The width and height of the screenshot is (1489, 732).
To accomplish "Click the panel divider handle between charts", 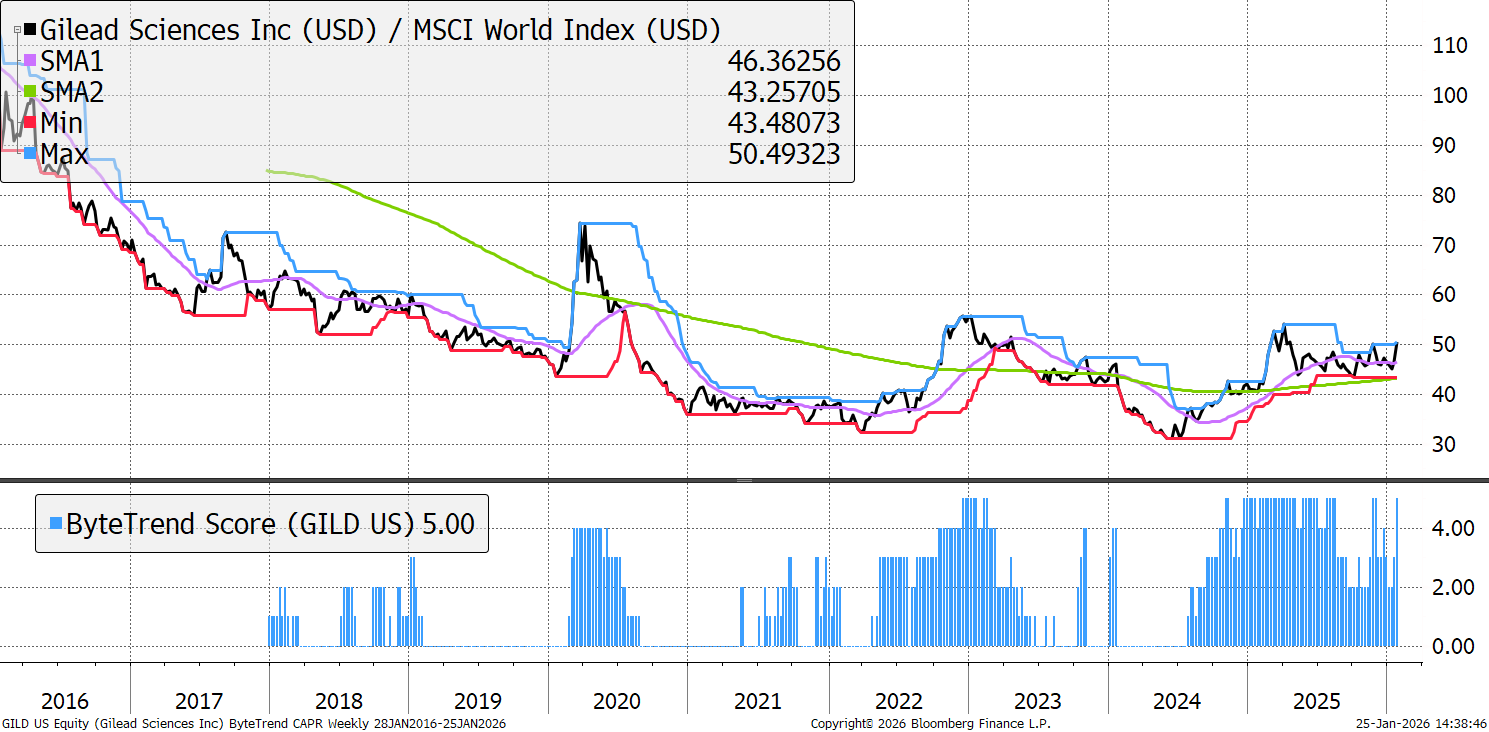I will point(743,481).
